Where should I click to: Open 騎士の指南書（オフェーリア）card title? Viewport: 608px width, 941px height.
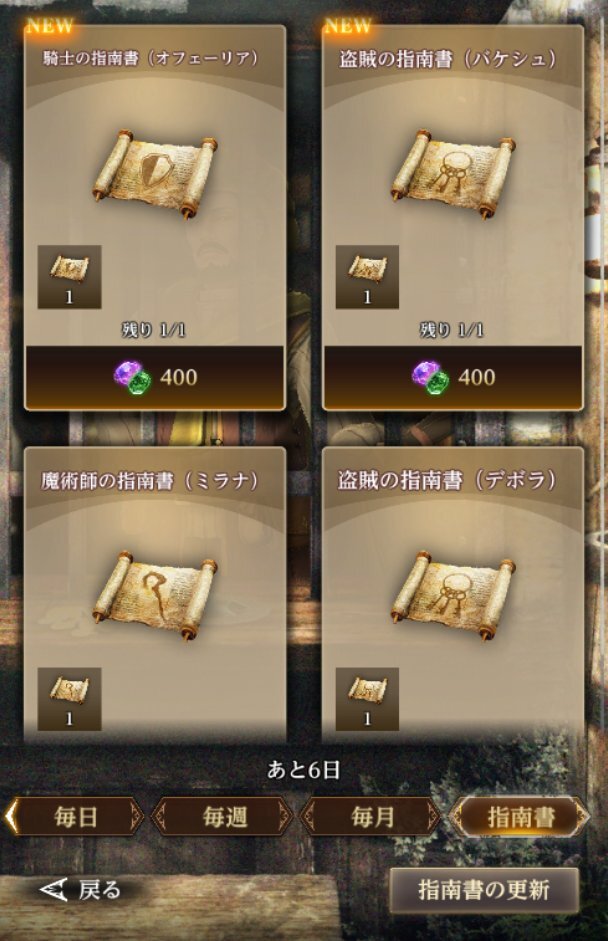151,58
